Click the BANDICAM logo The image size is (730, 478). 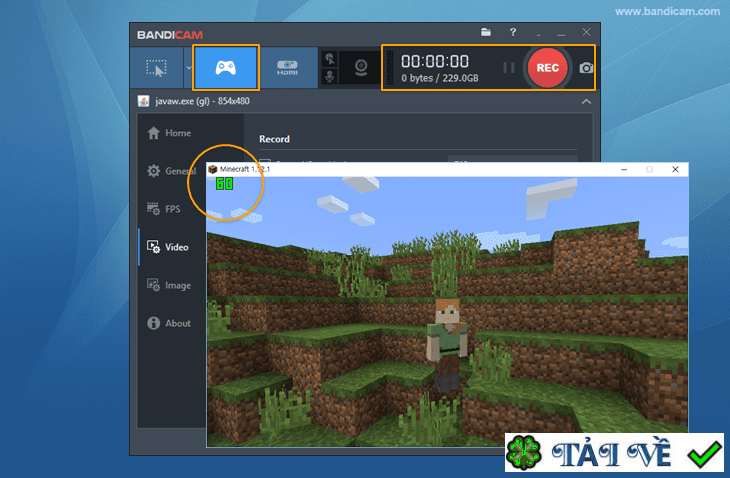(x=170, y=35)
